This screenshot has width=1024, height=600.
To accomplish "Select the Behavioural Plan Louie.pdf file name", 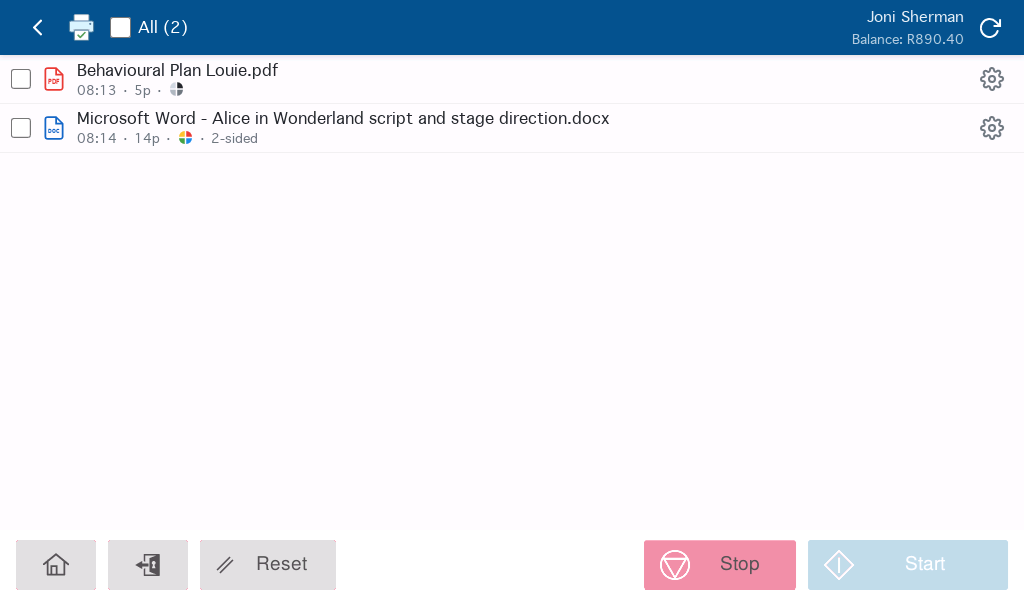I will tap(177, 70).
